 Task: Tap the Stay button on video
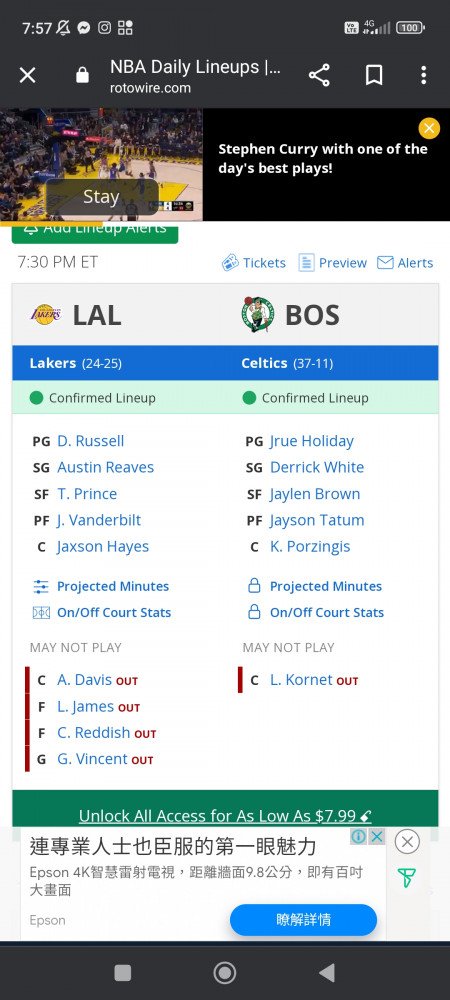(x=102, y=196)
